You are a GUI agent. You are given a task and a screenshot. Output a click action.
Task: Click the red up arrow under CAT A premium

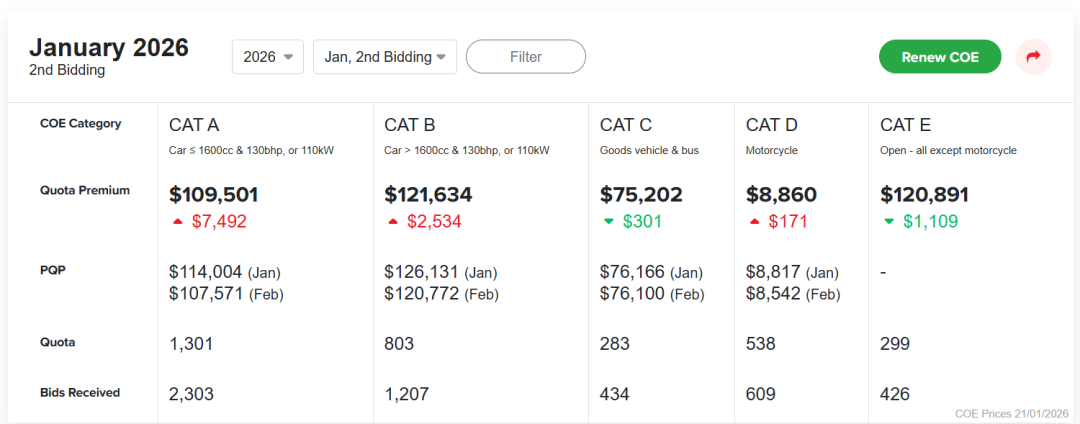(x=178, y=222)
